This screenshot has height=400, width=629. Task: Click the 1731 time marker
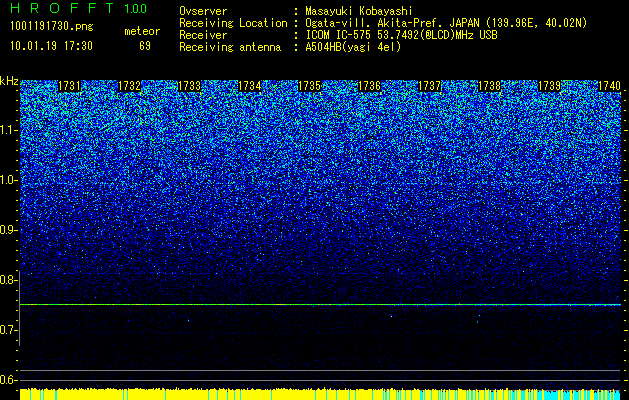(x=69, y=86)
